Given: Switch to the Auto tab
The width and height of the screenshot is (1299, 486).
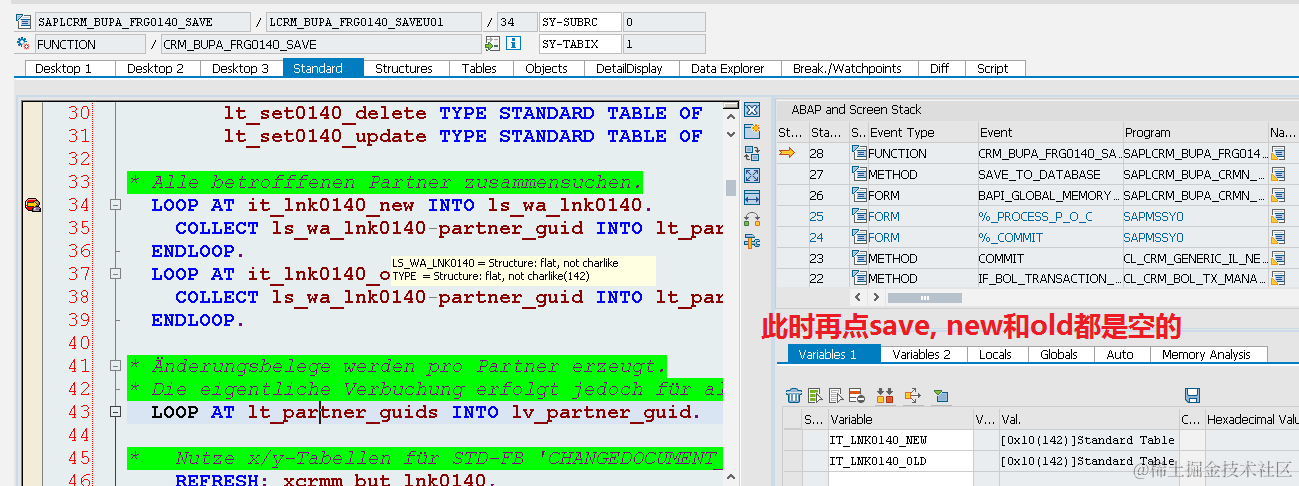Looking at the screenshot, I should 1120,354.
